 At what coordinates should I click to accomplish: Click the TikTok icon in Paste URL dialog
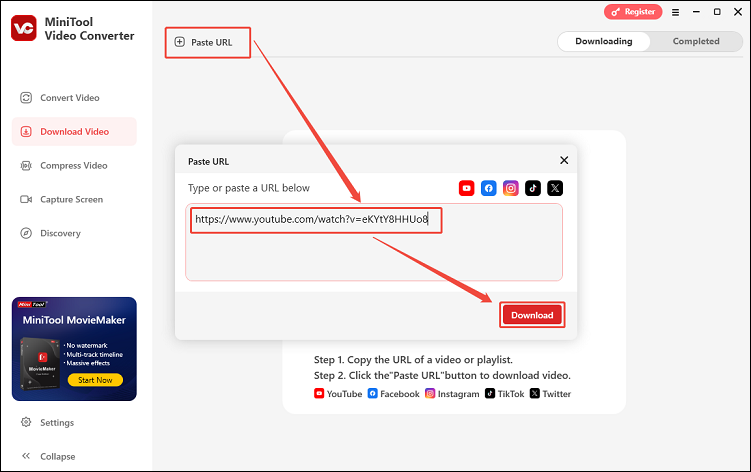tap(533, 188)
